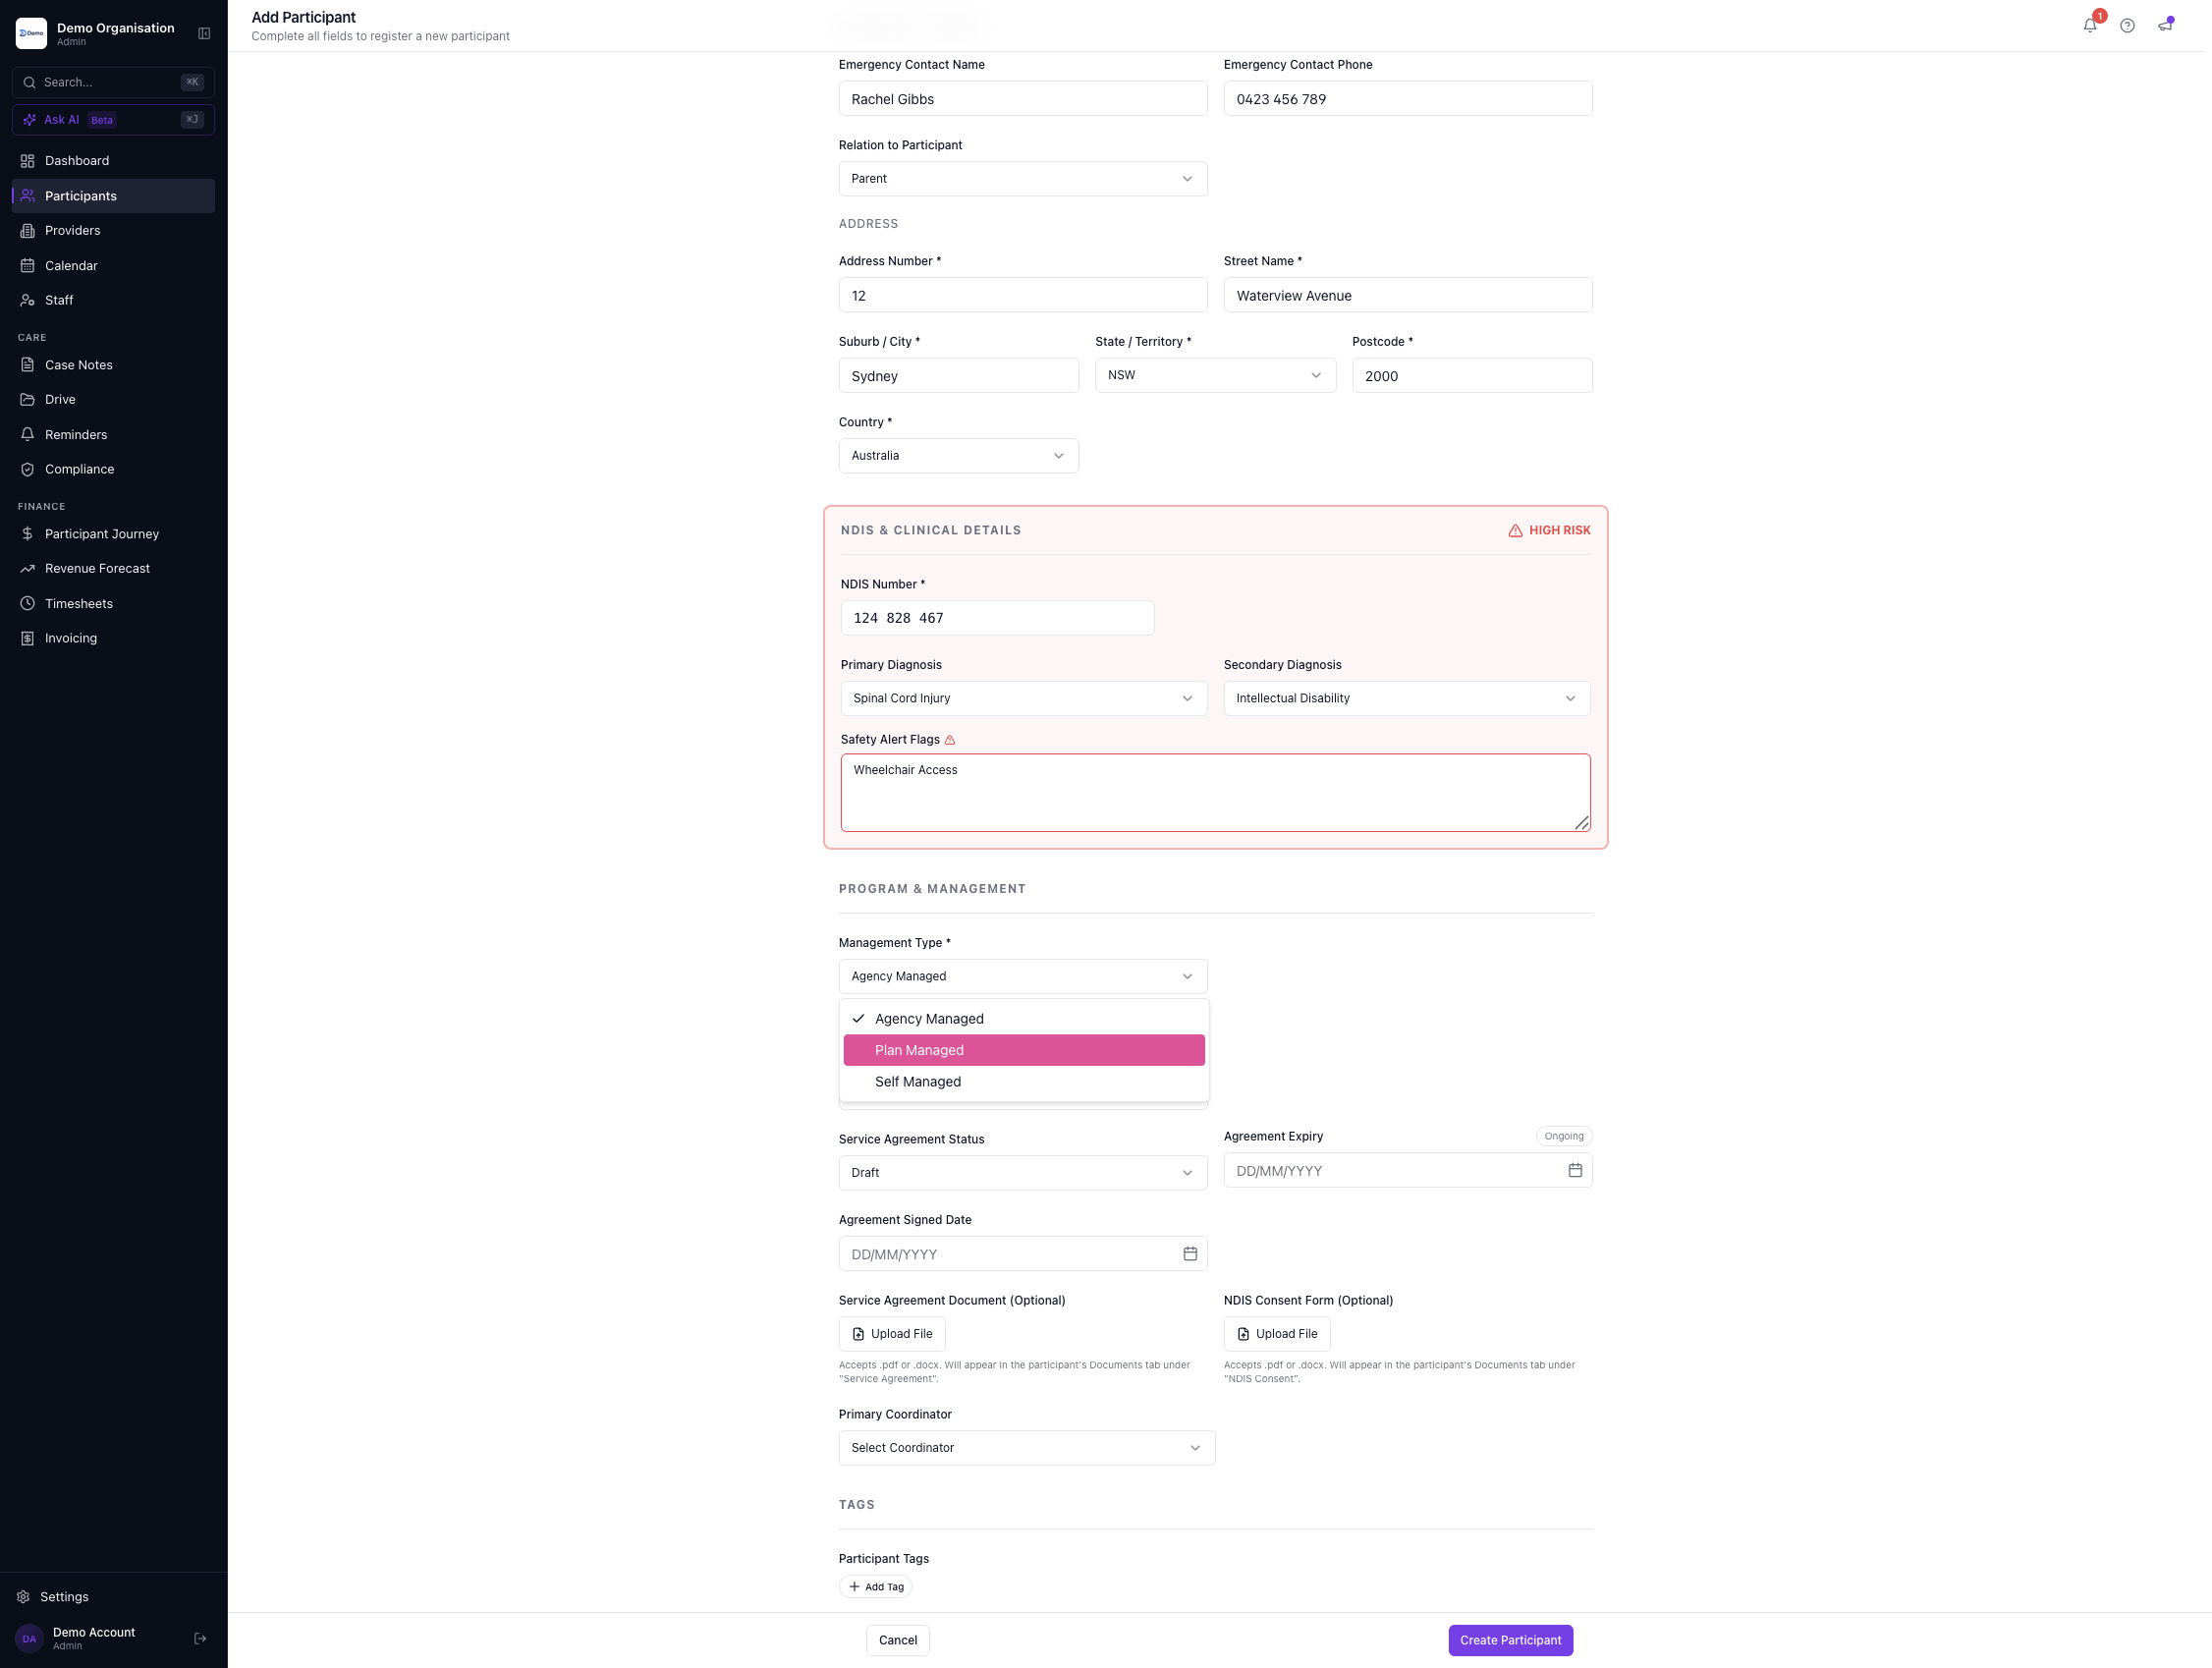
Task: Open Calendar in the sidebar
Action: coord(113,266)
